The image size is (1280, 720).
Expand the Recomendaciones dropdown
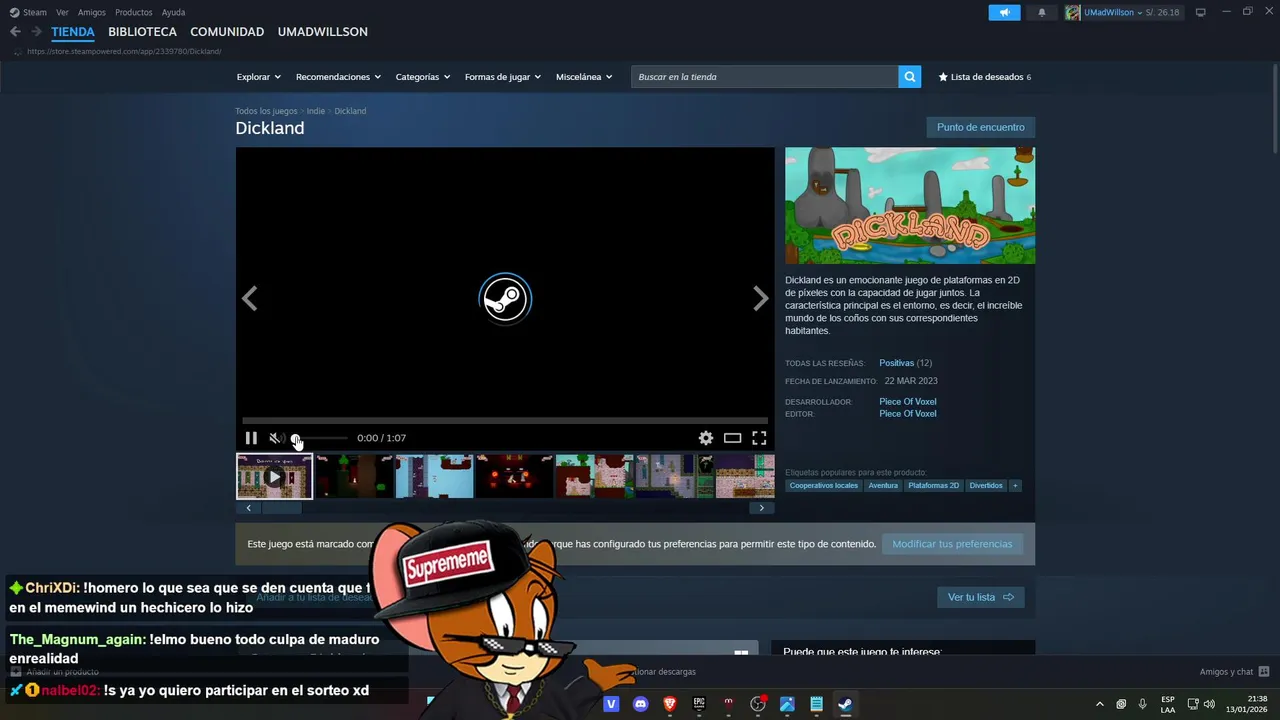pyautogui.click(x=338, y=77)
